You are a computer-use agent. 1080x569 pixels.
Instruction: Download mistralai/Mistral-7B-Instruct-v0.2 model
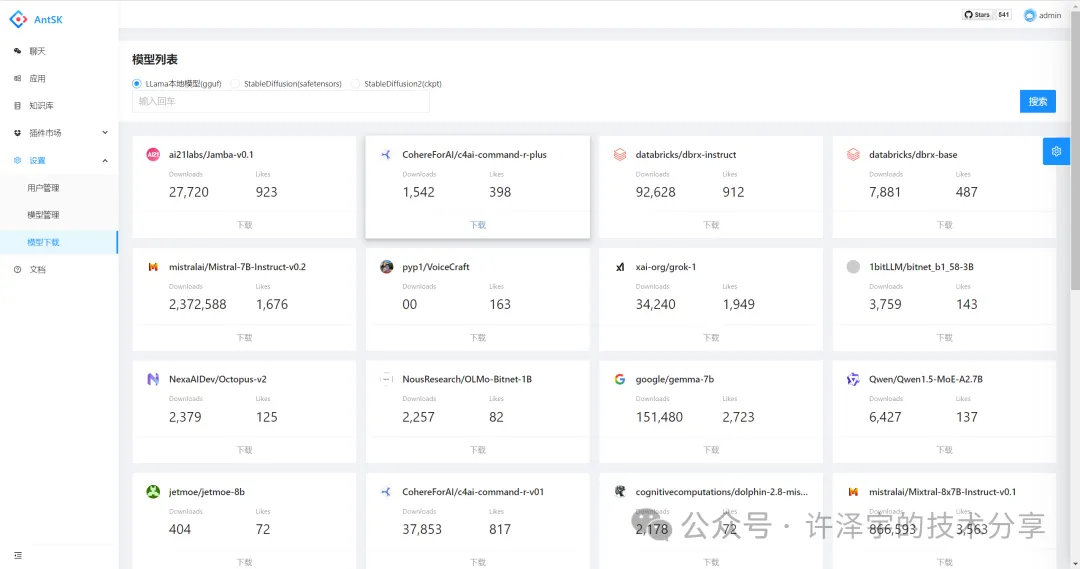245,338
